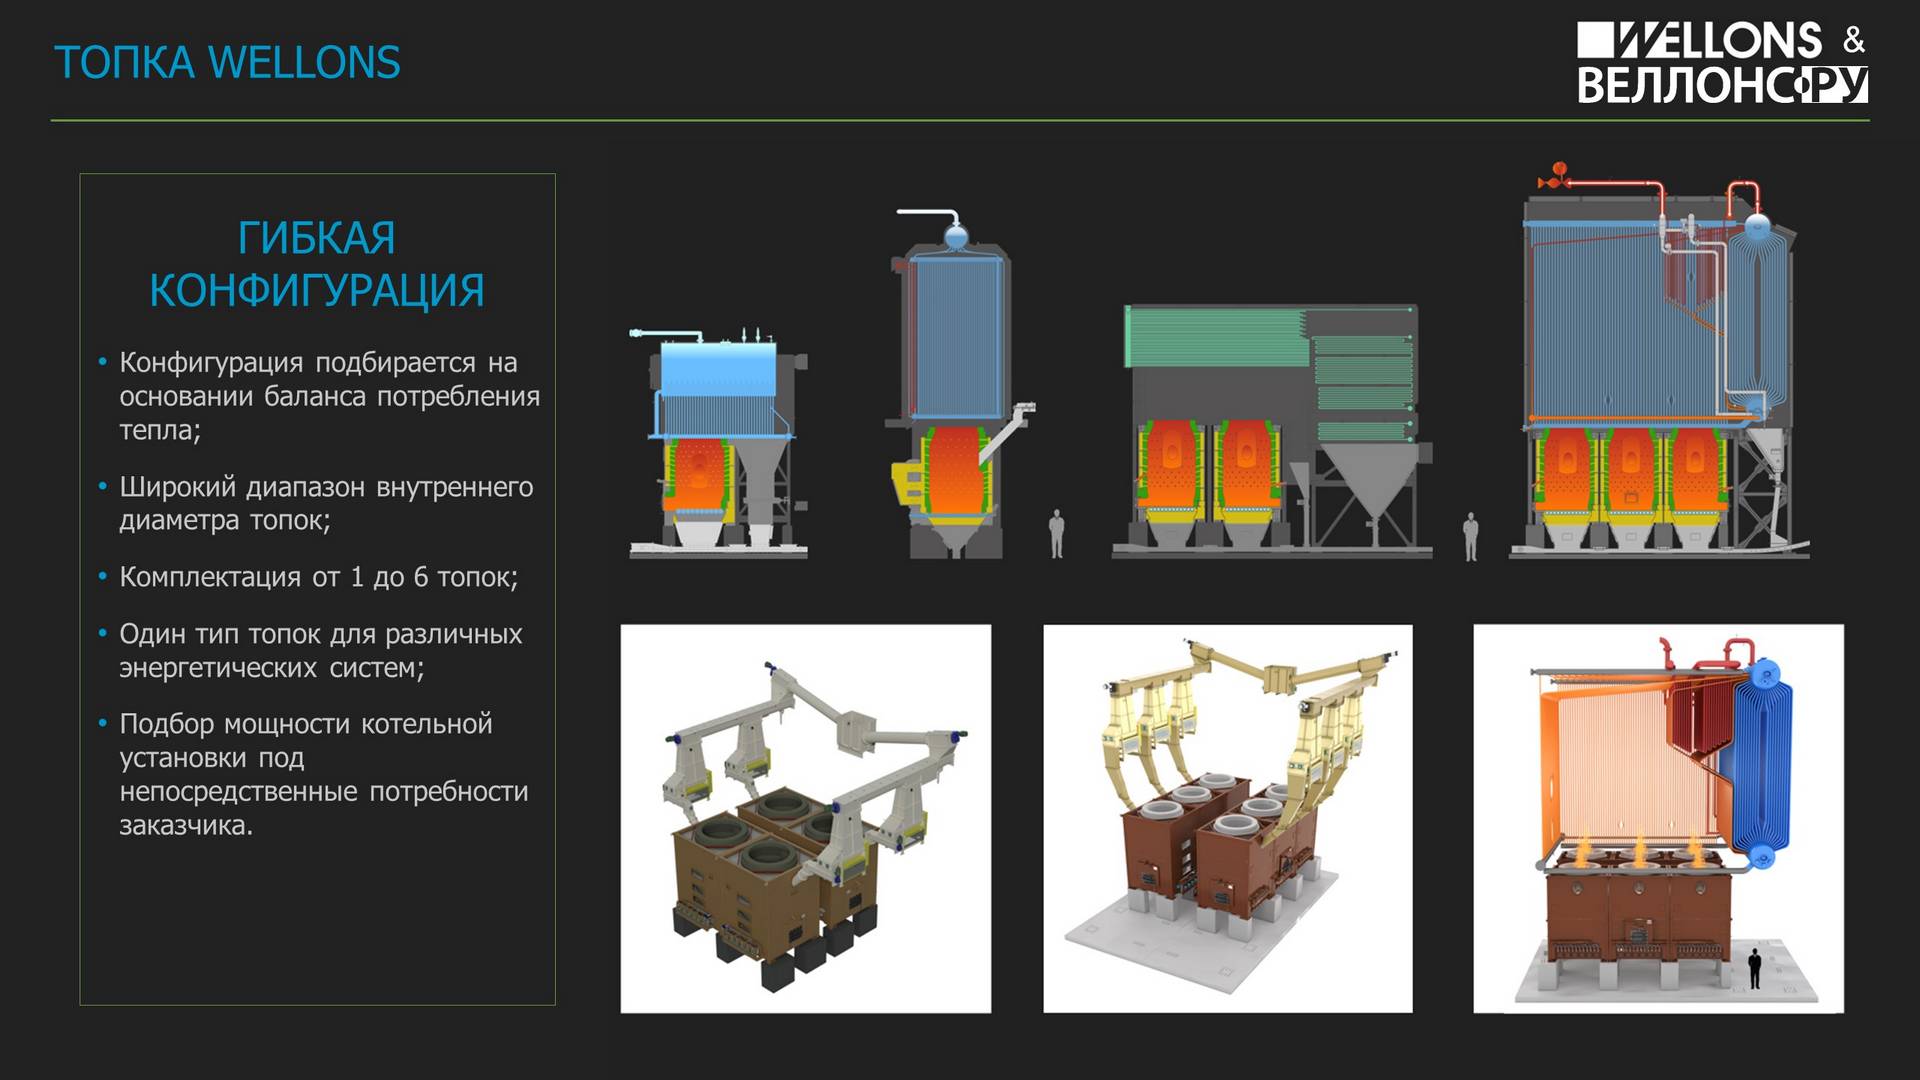Click red valve on the large boiler piping
The width and height of the screenshot is (1920, 1080).
[1556, 176]
